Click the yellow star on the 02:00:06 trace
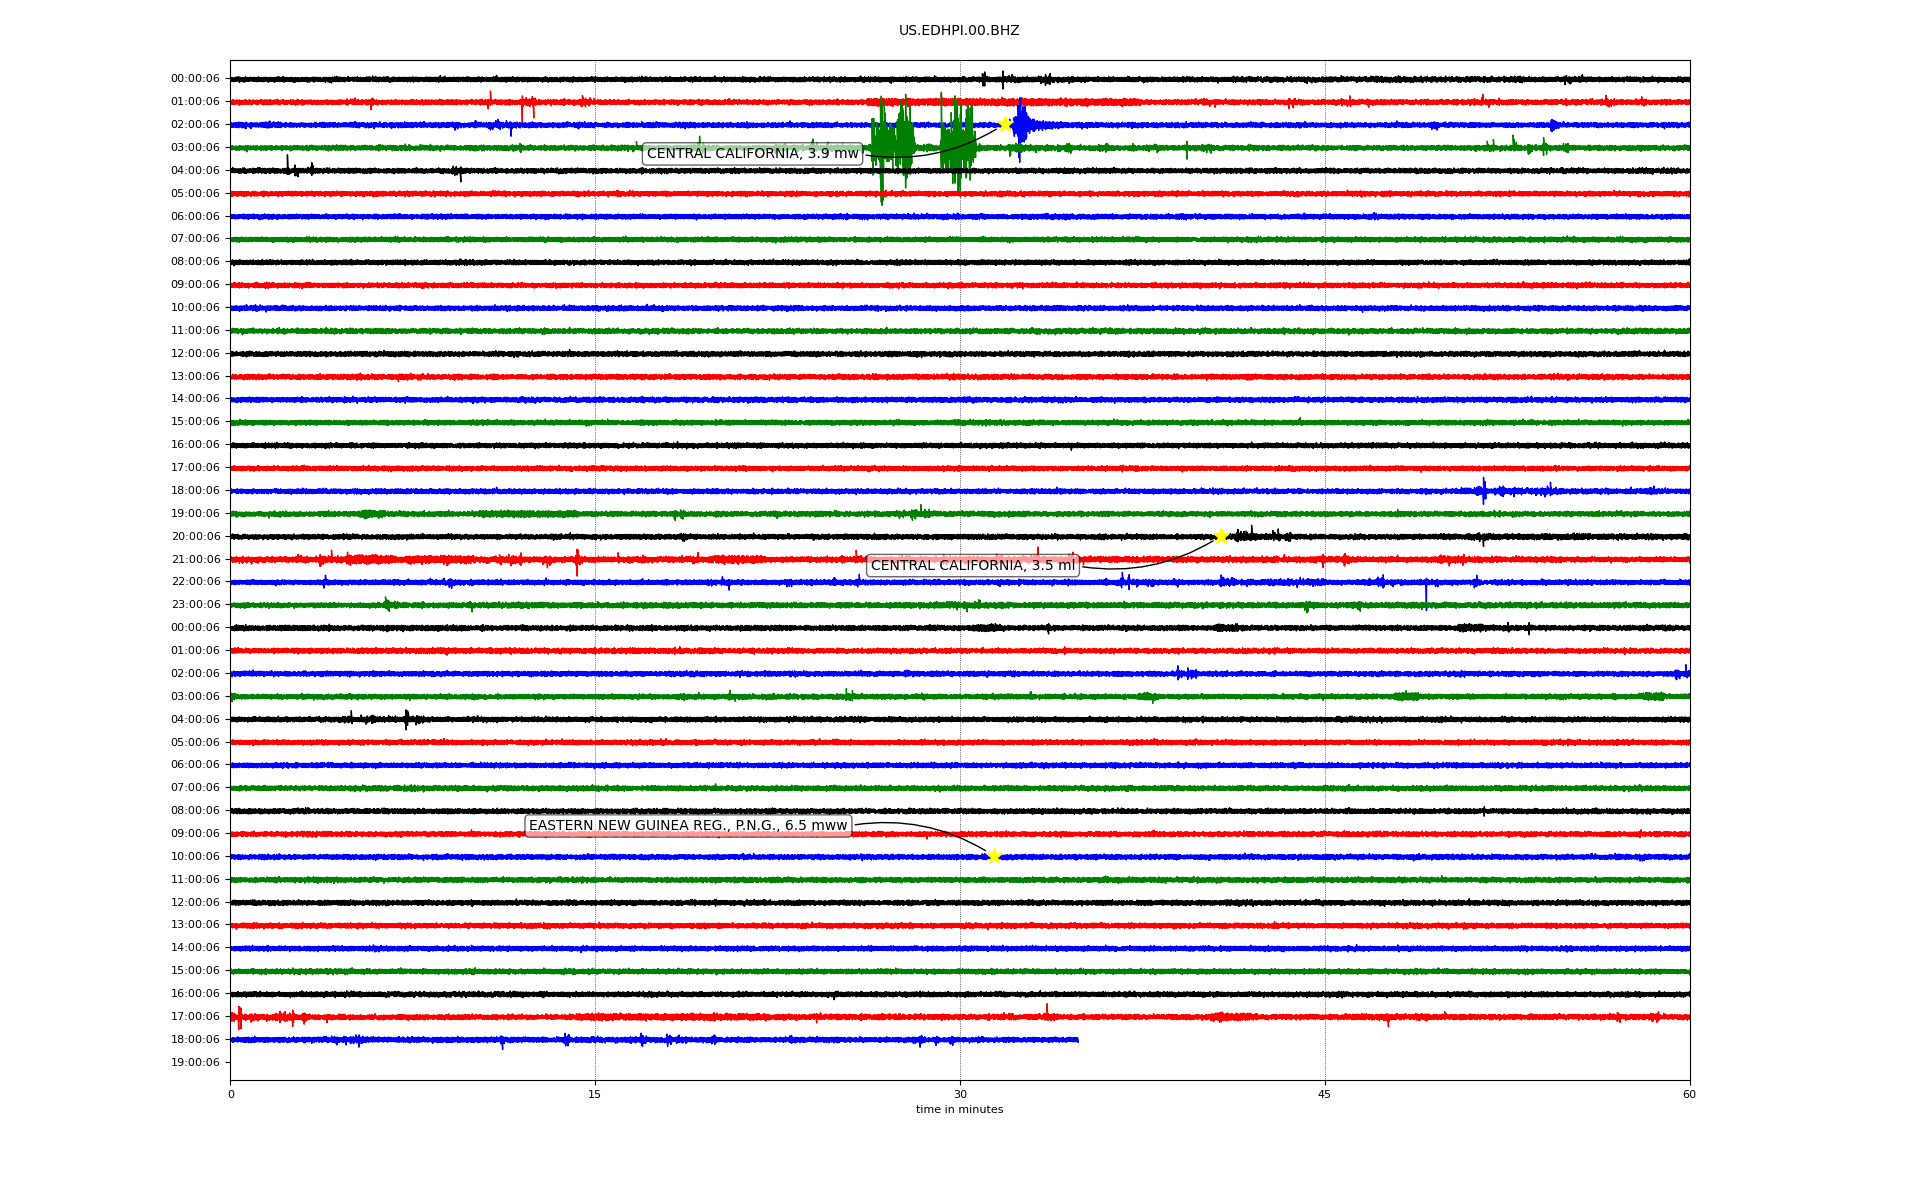 1005,124
